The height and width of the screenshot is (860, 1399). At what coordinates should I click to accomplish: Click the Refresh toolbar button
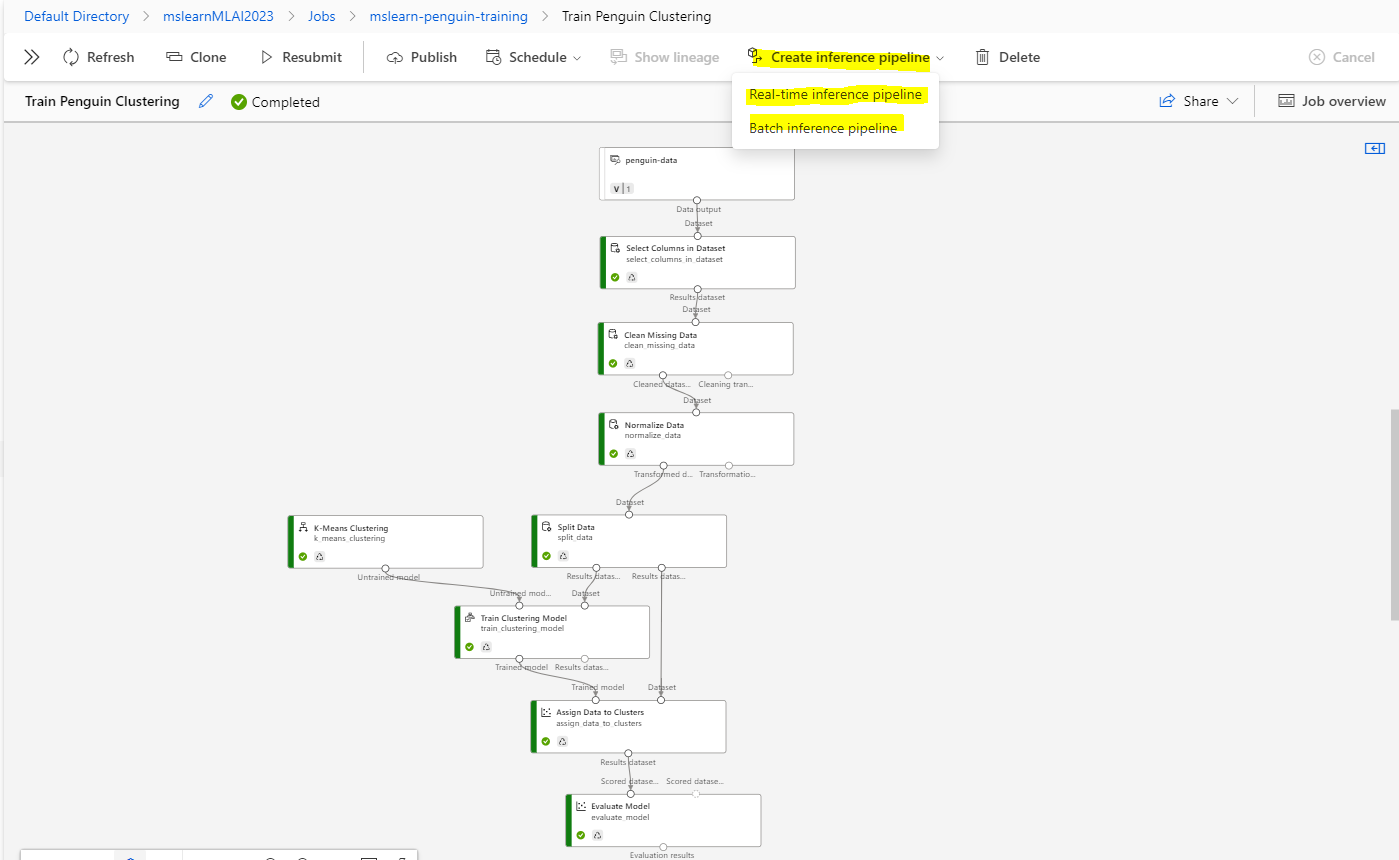[x=98, y=57]
